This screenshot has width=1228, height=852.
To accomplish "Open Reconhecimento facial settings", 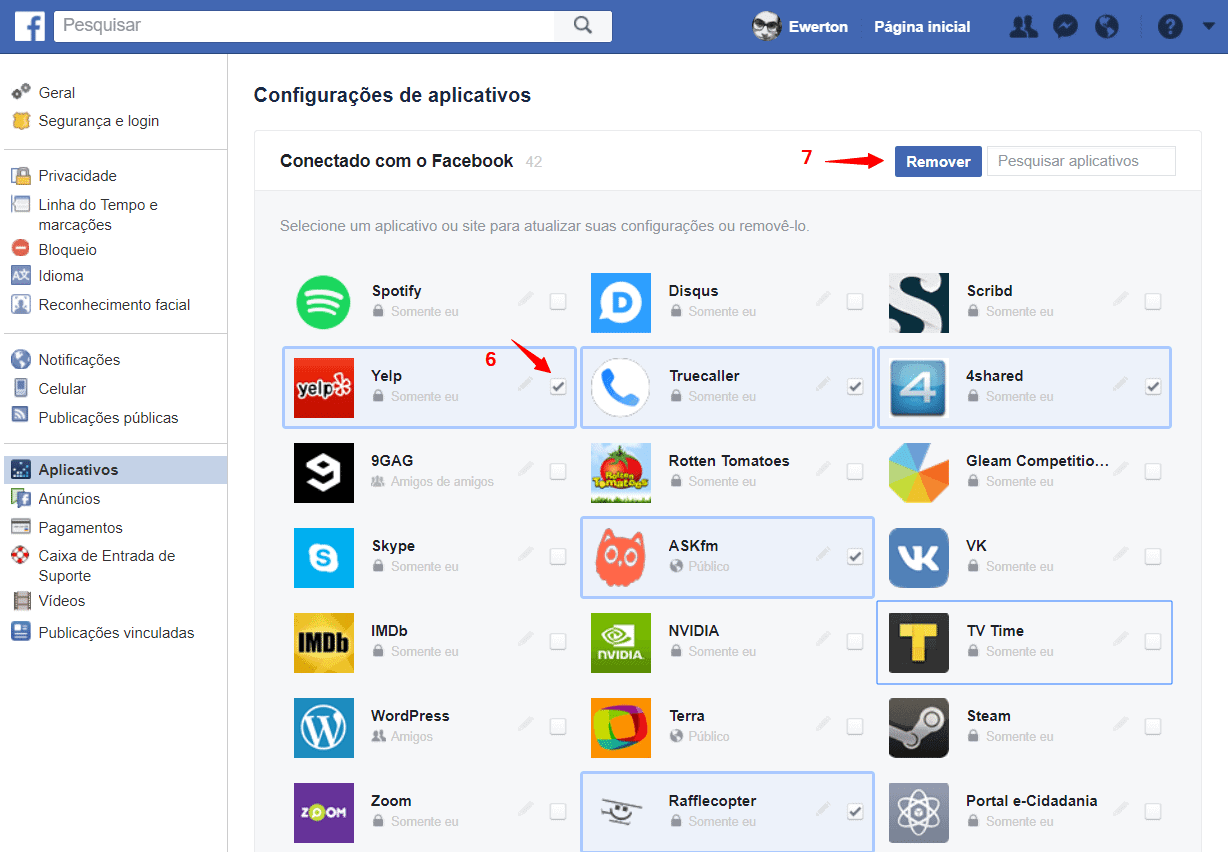I will 115,305.
